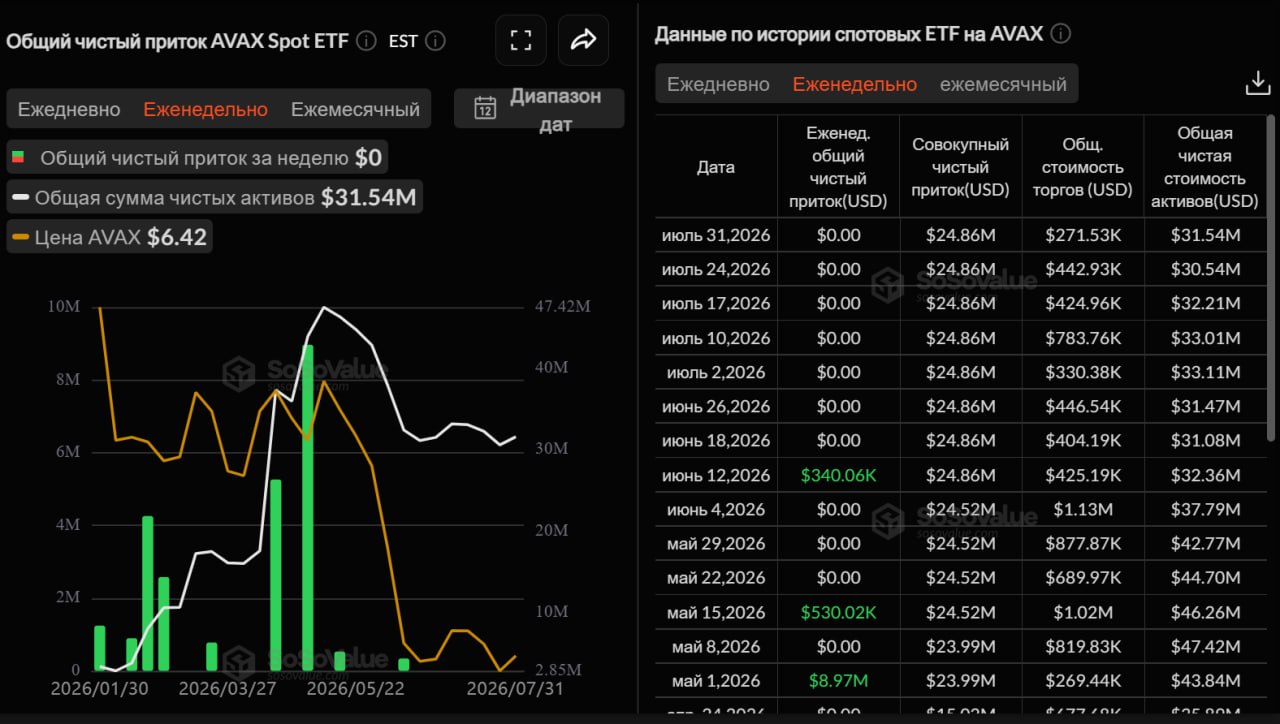Open the fullscreen chart view icon

[520, 40]
